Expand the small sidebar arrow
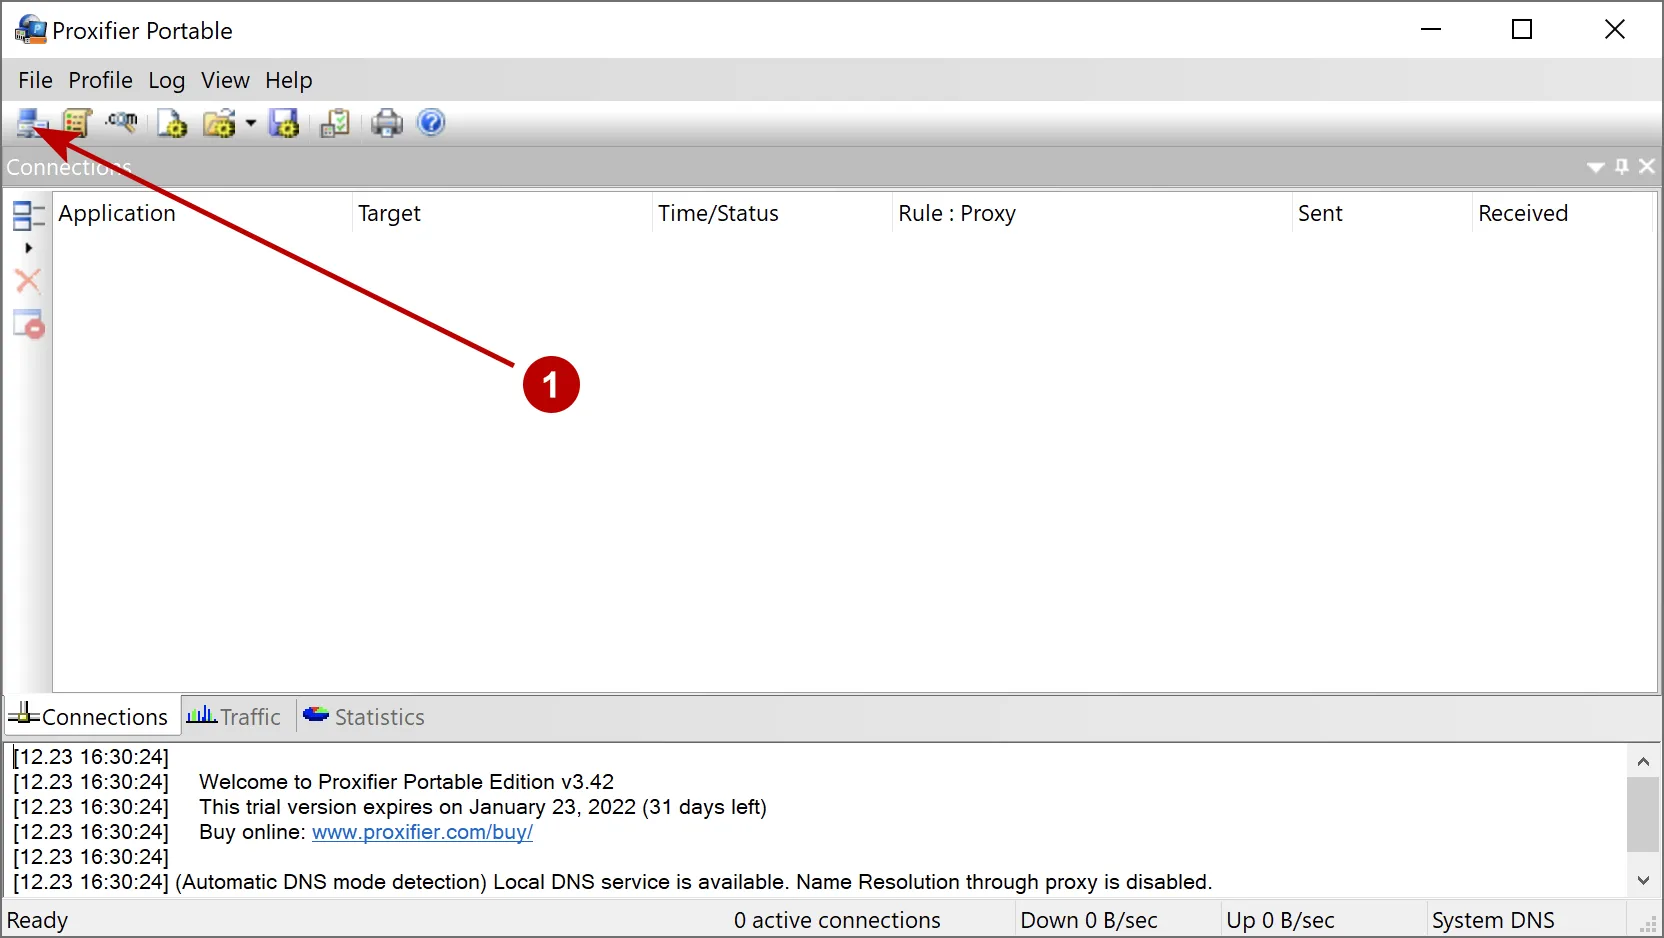The height and width of the screenshot is (938, 1664). point(28,248)
